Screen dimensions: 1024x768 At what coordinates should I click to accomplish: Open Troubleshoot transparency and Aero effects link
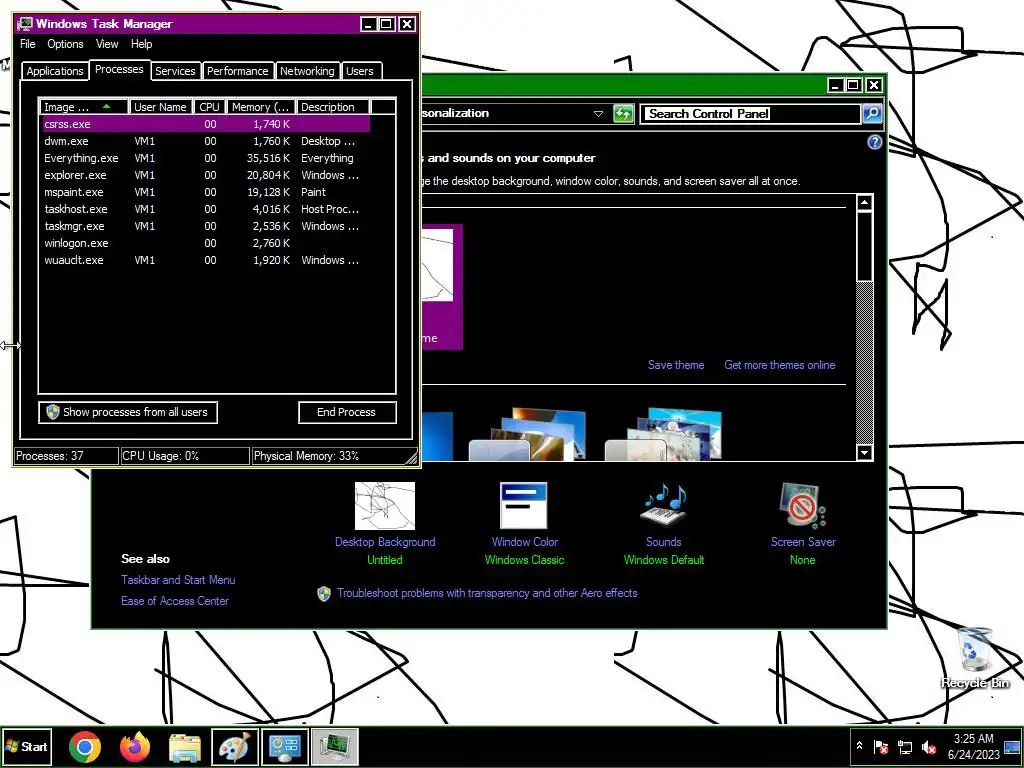pyautogui.click(x=487, y=593)
